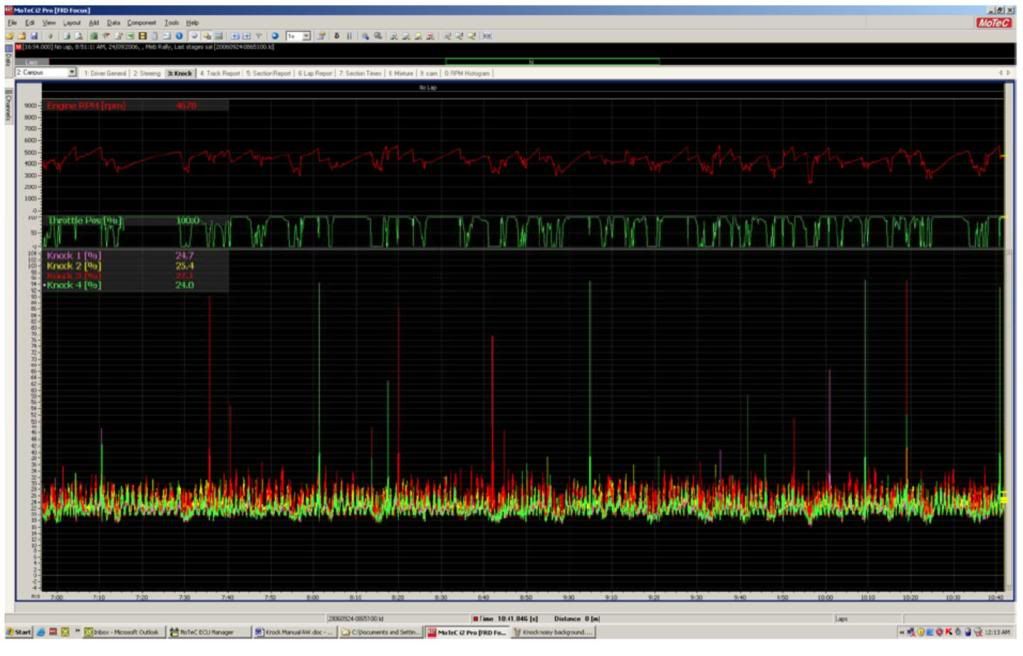
Task: Click the 10:00 label on time axis
Action: coord(825,597)
